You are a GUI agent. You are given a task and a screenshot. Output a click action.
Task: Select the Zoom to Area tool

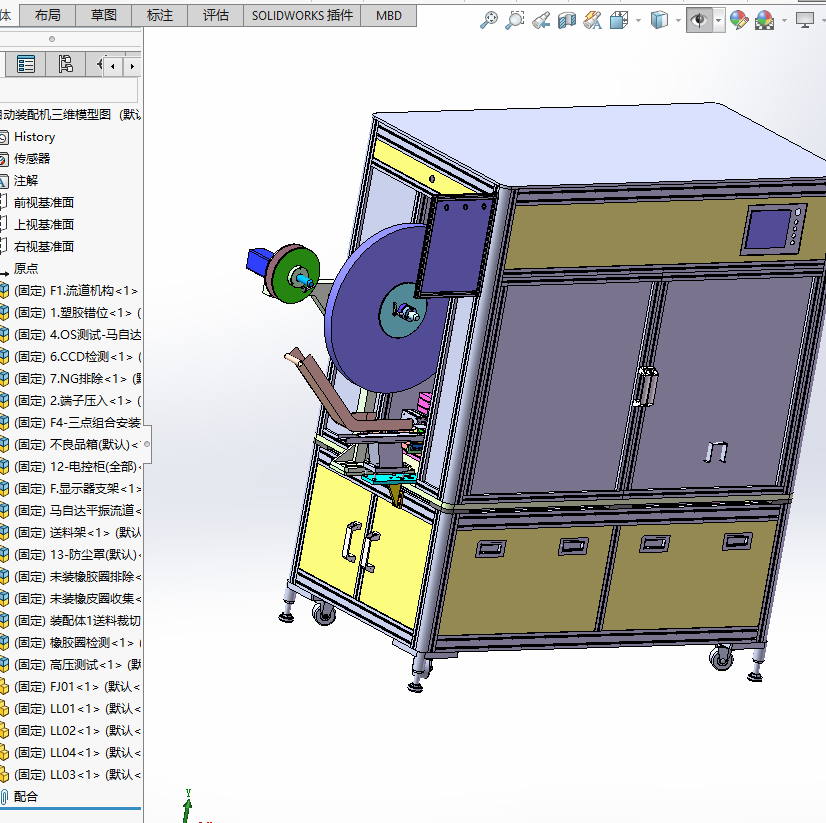click(x=515, y=20)
